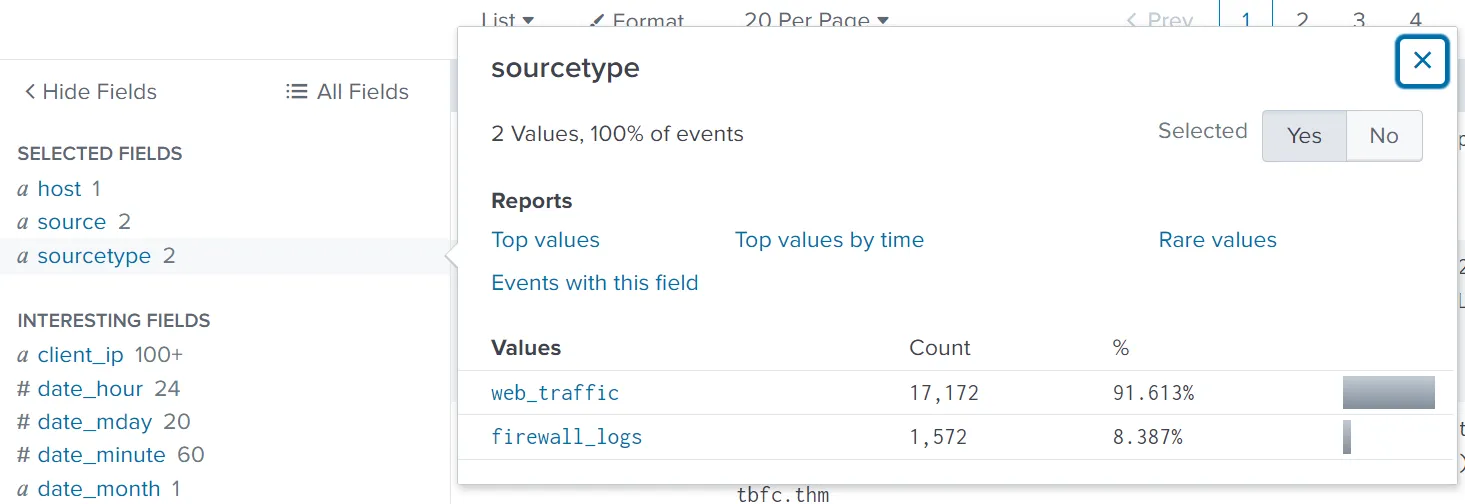This screenshot has width=1465, height=504.
Task: Open the 20 Per Page dropdown
Action: point(816,20)
